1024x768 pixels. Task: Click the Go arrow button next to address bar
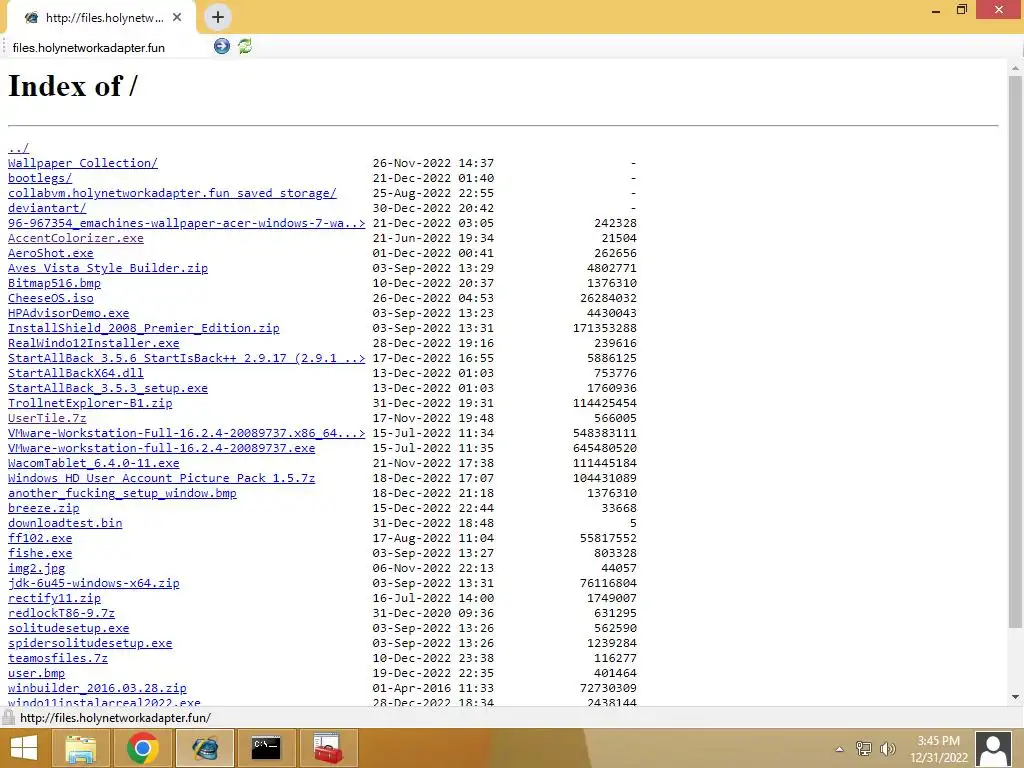coord(222,46)
